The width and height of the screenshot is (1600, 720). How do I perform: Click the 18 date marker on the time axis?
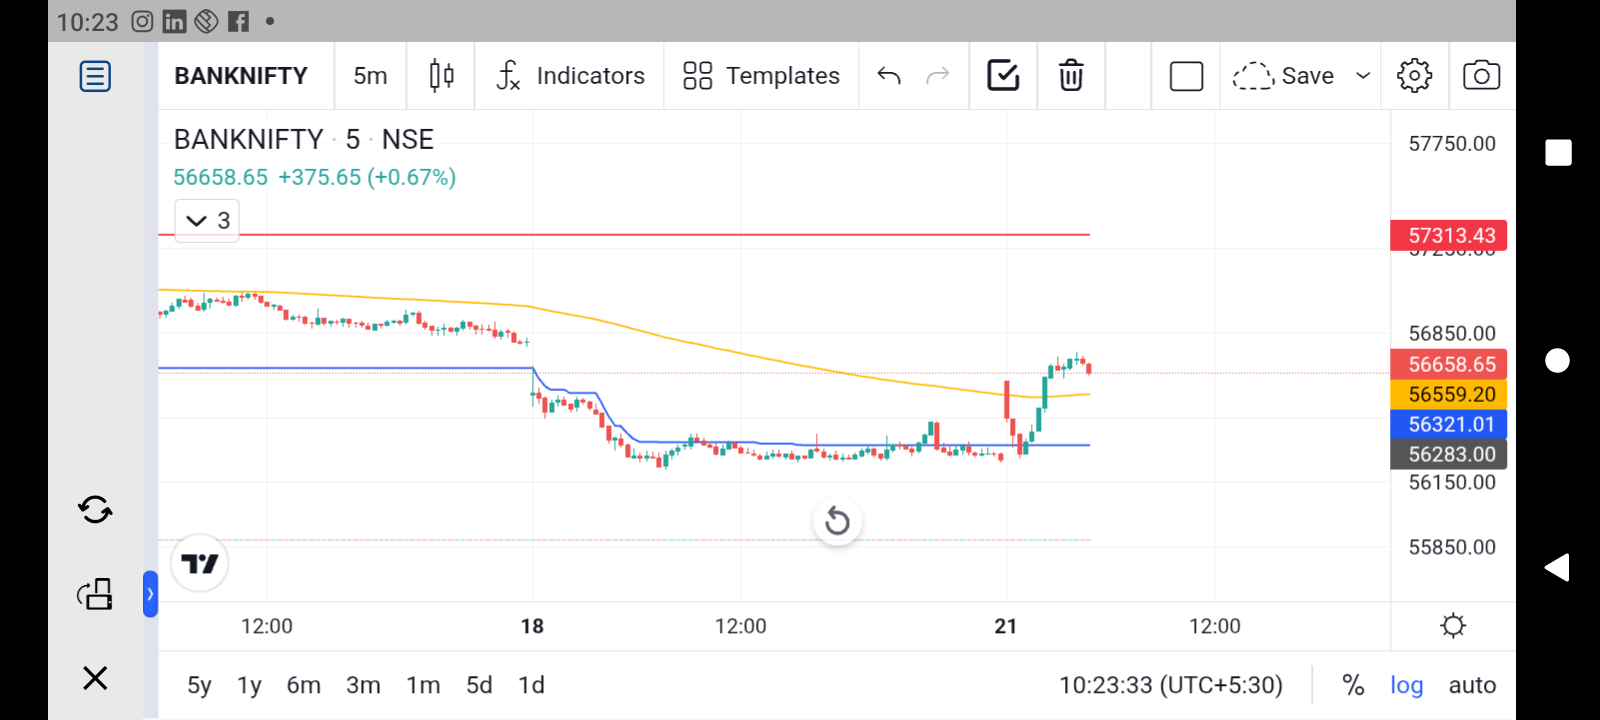tap(532, 626)
